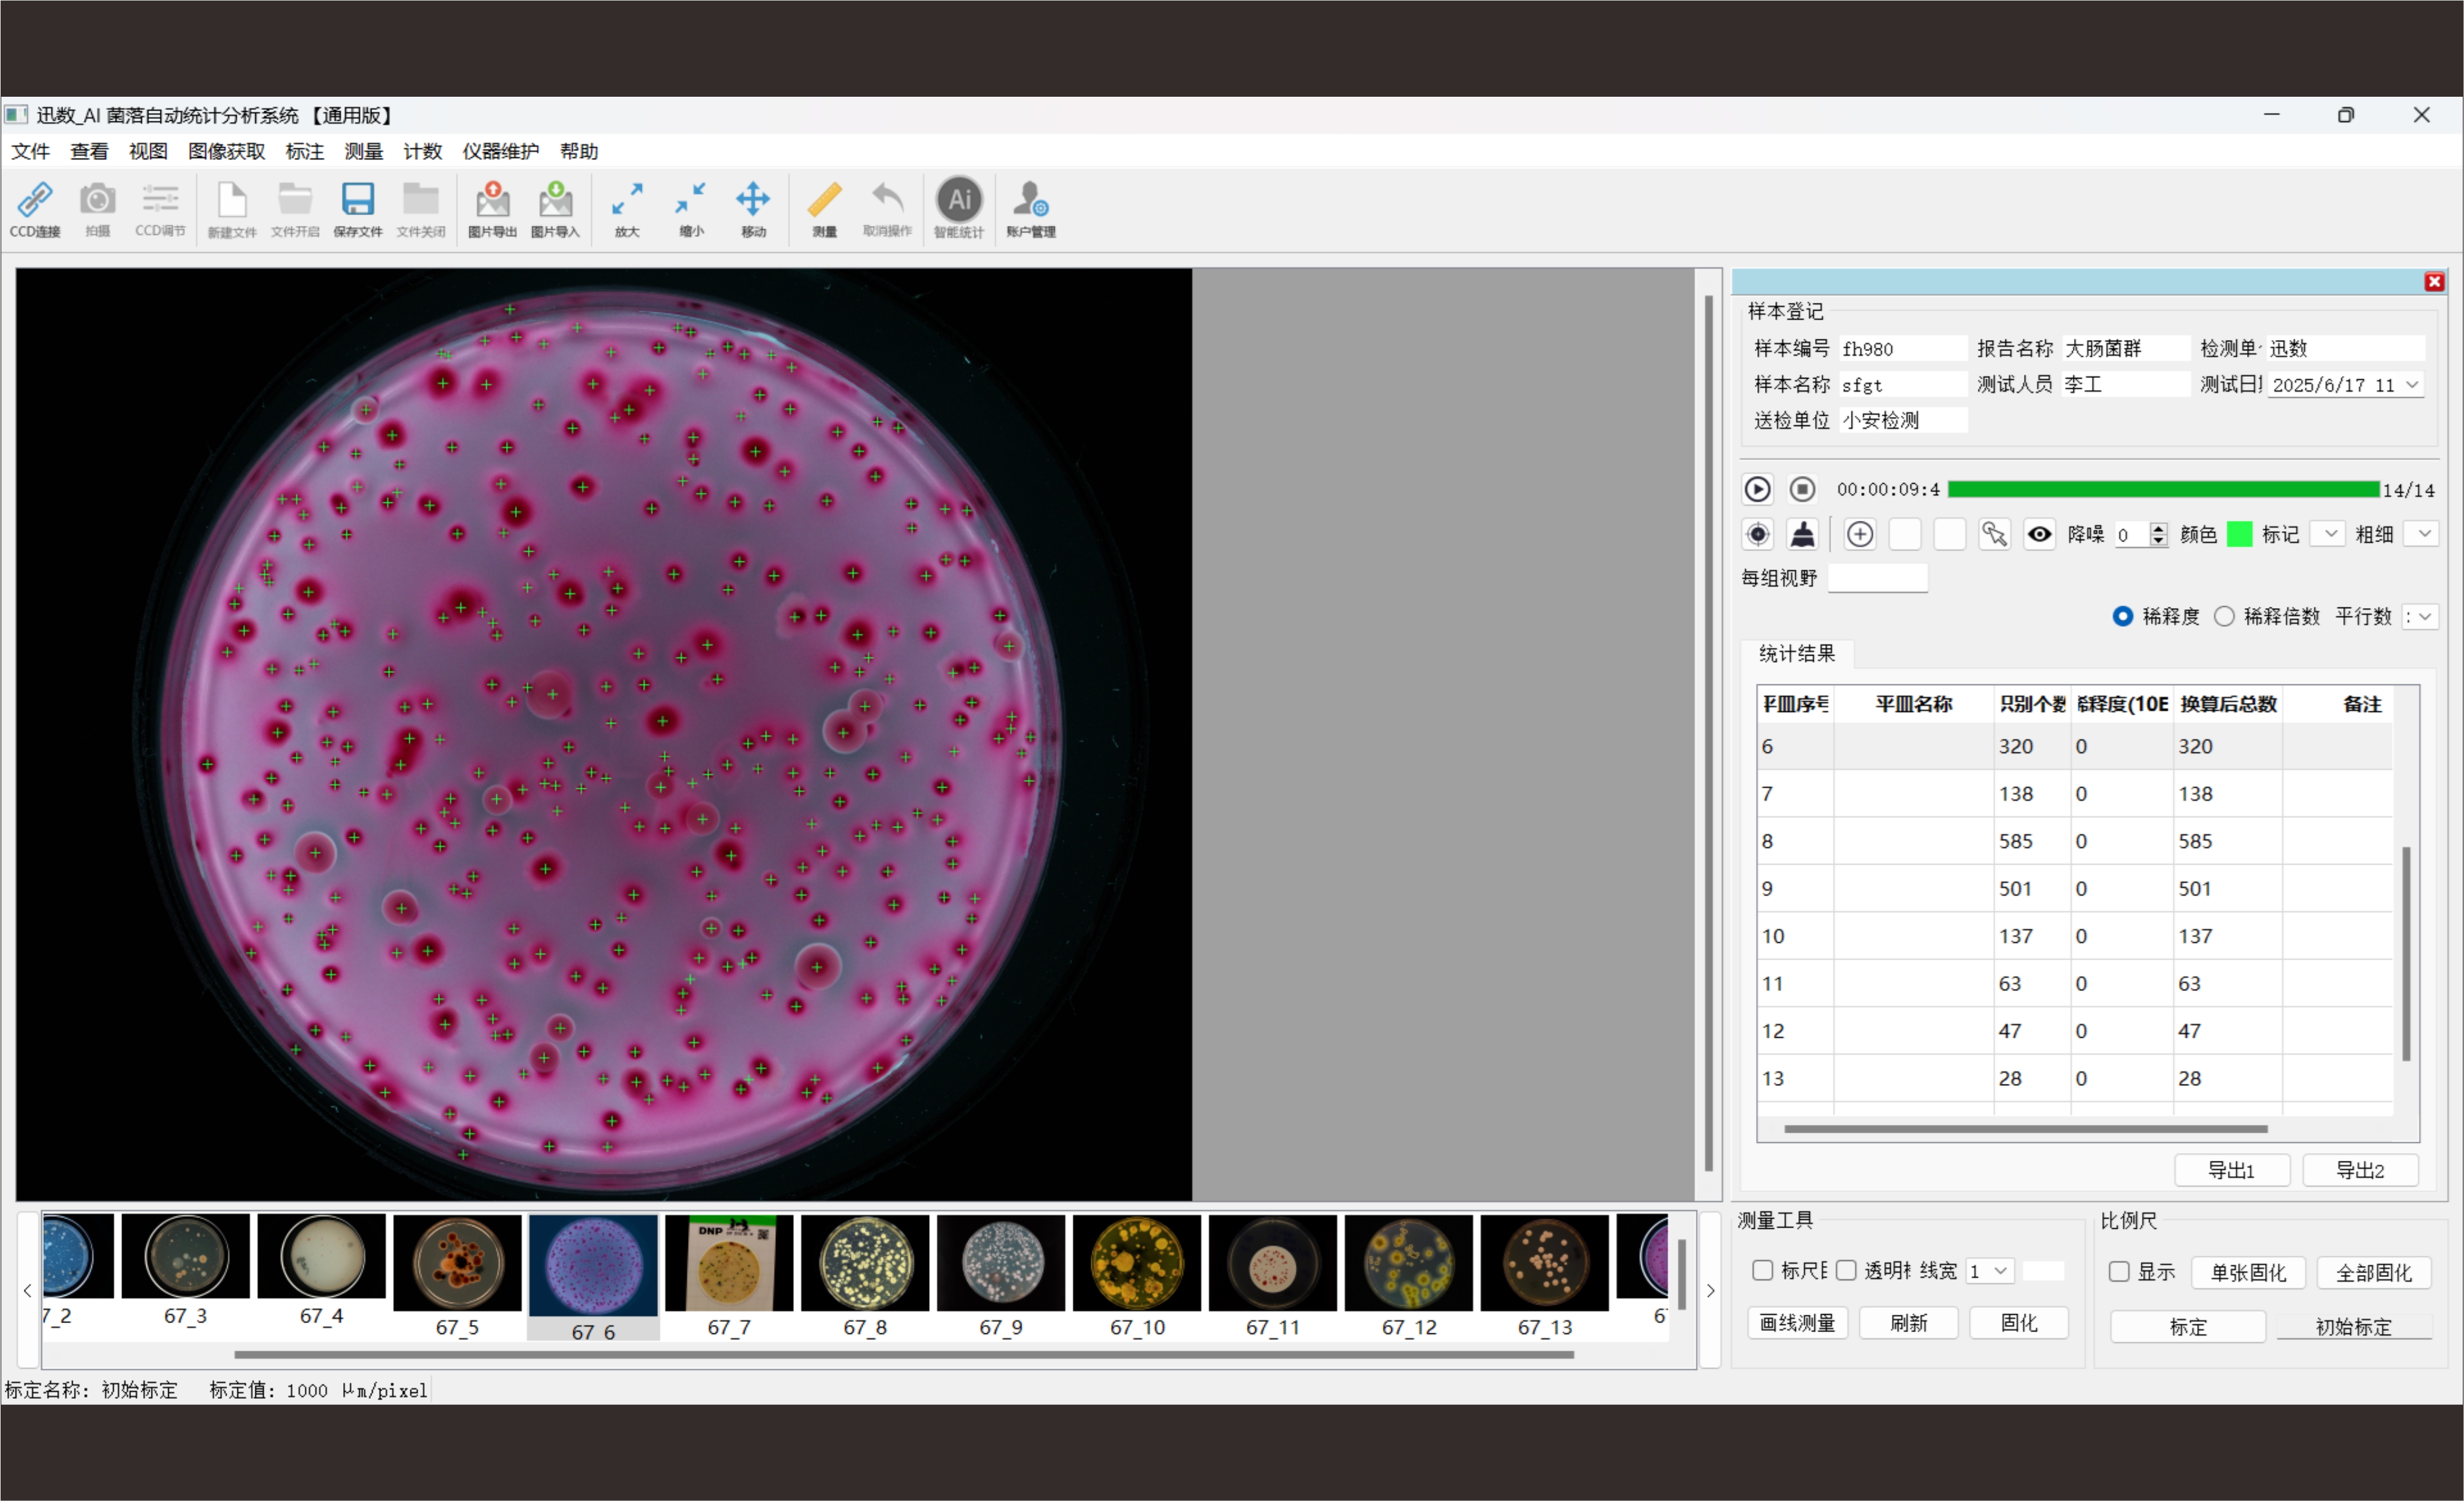
Task: Select the 稀释倍数 radio button
Action: pos(2224,616)
